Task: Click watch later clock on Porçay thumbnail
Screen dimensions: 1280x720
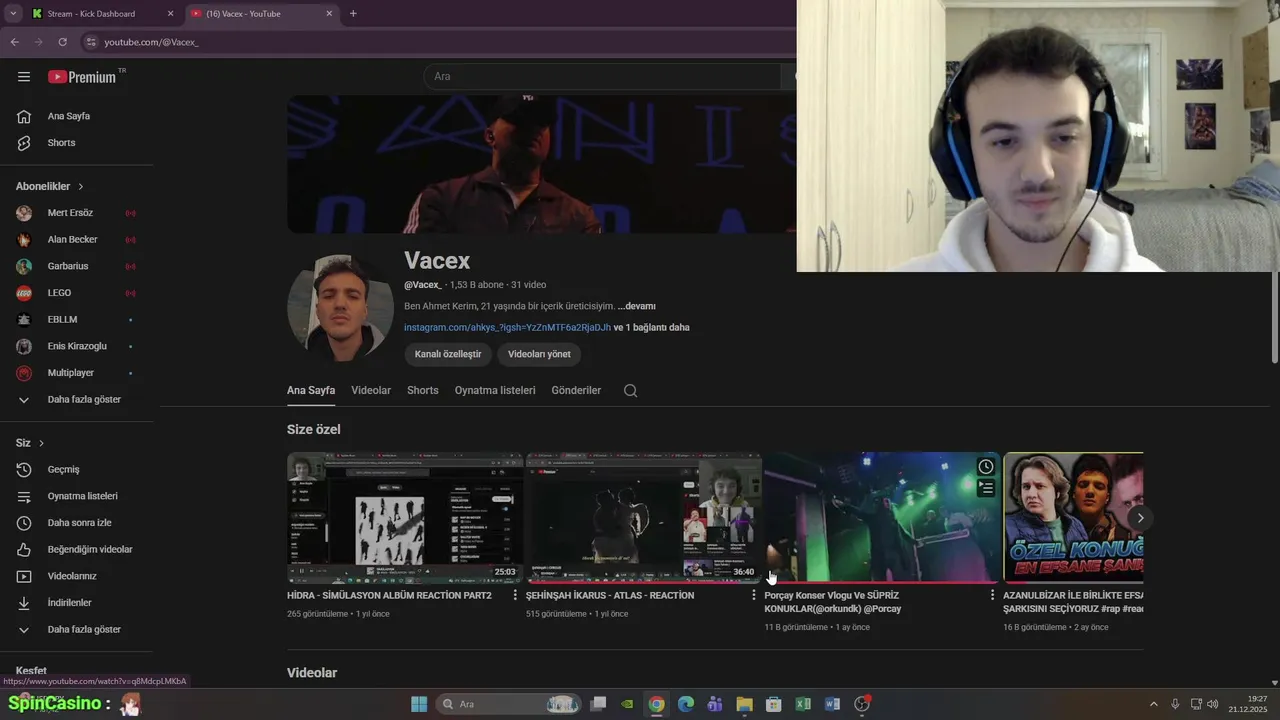Action: (986, 467)
